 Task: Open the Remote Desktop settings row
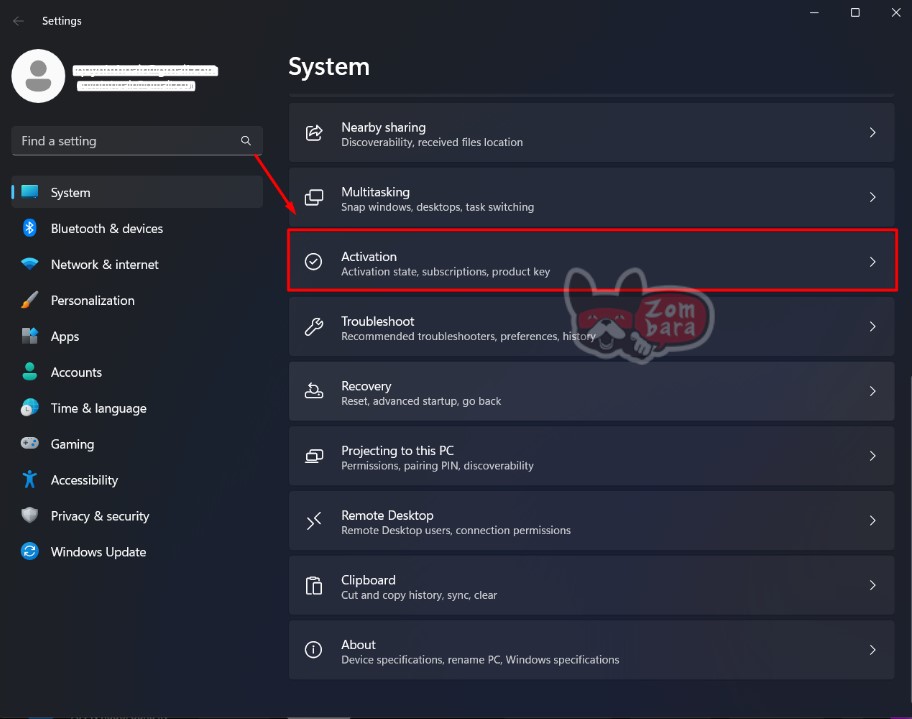click(592, 521)
